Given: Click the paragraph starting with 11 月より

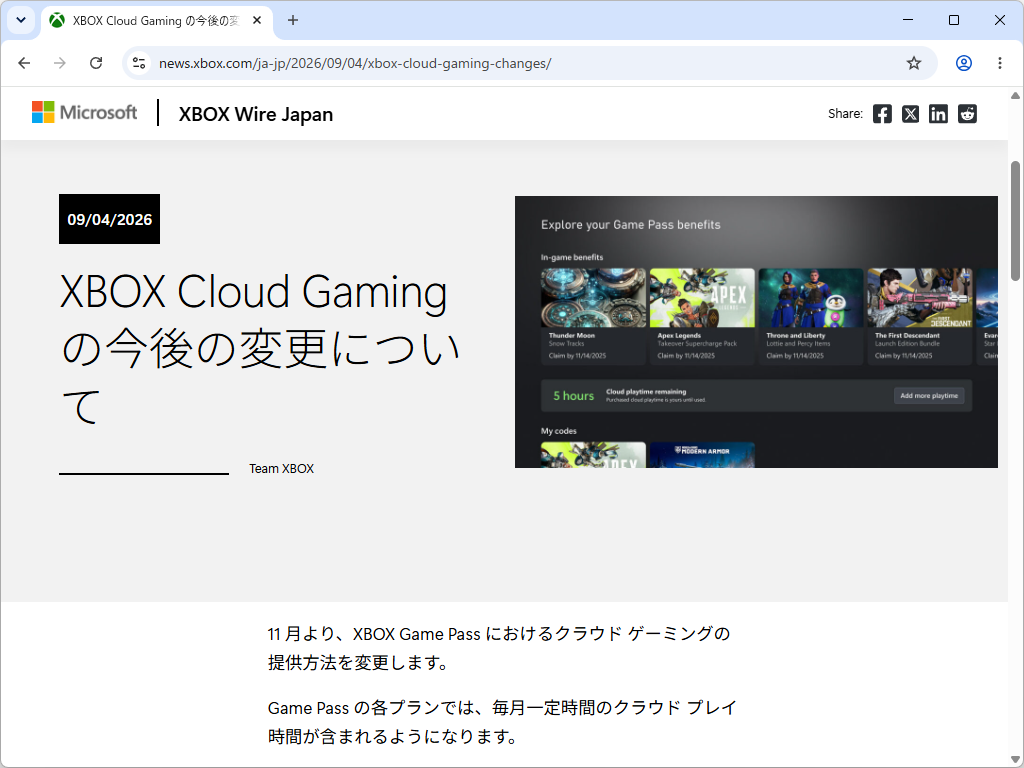Looking at the screenshot, I should coord(499,648).
